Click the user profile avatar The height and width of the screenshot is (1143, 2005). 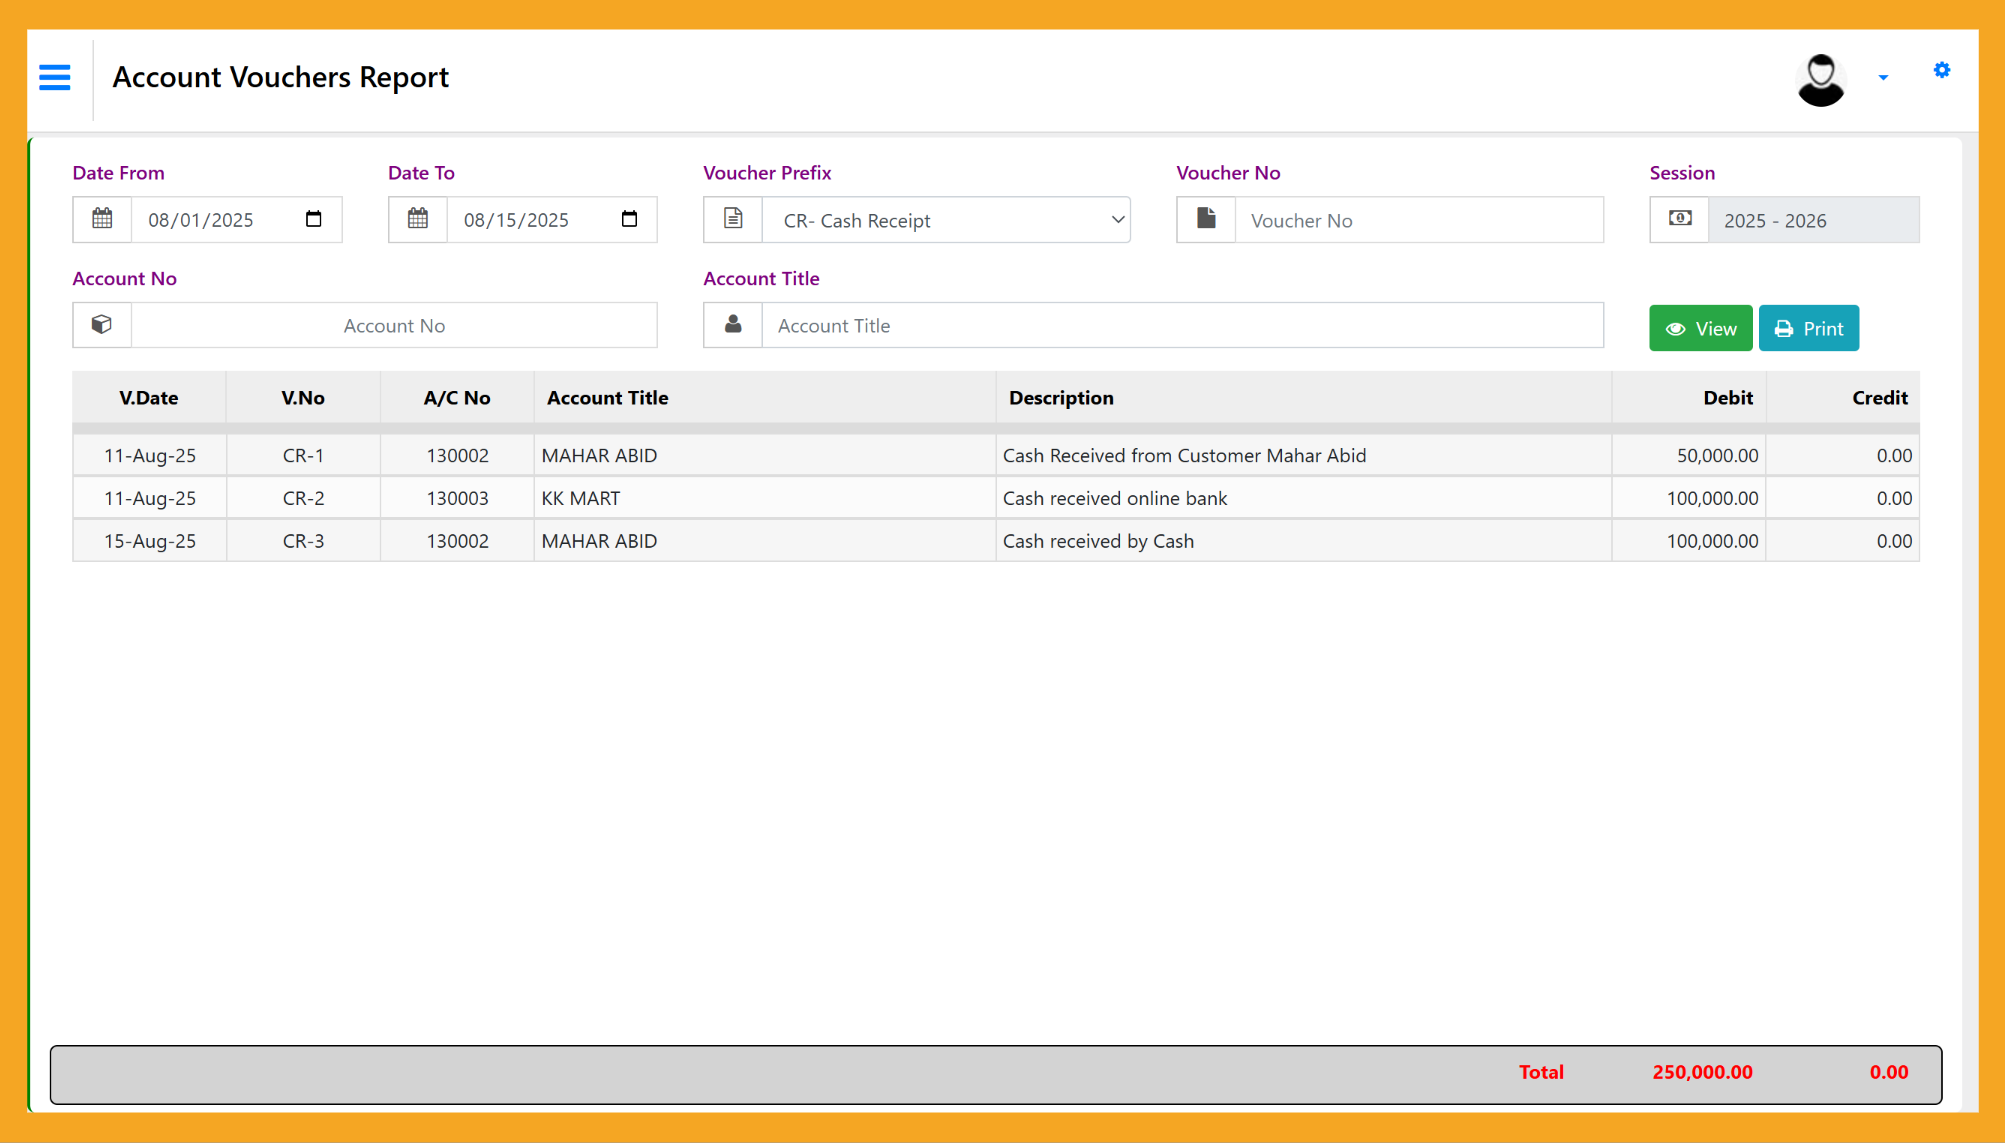1820,79
